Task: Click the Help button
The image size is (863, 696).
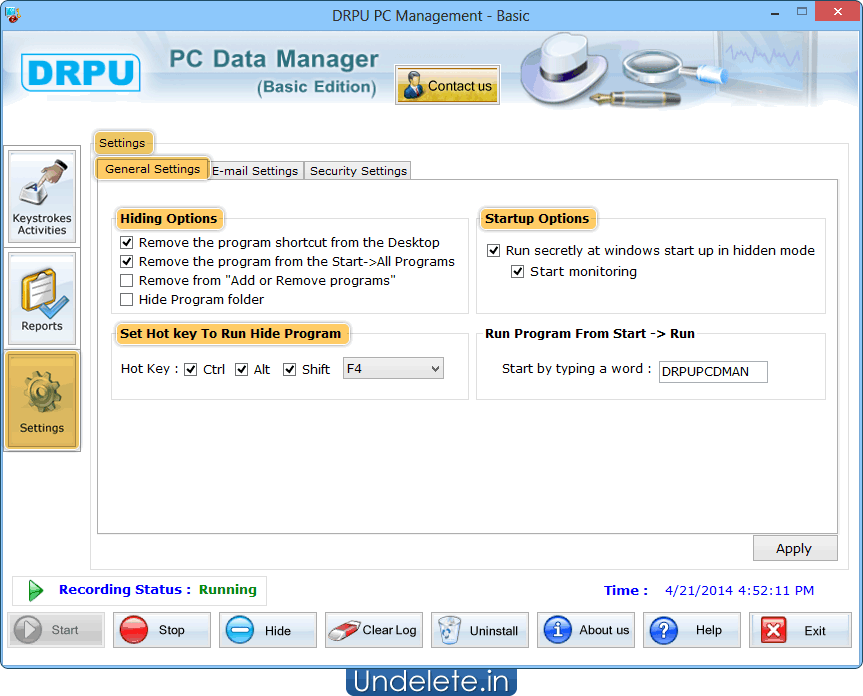Action: [x=692, y=630]
